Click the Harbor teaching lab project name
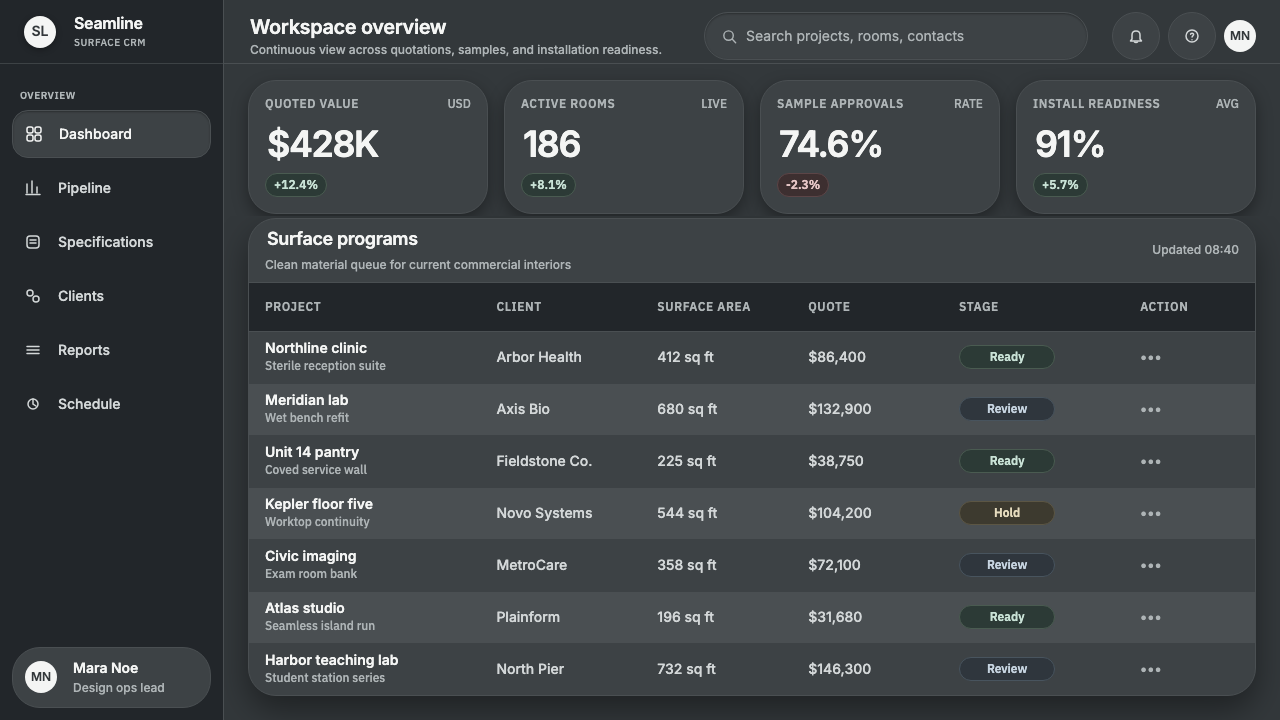1280x720 pixels. 332,660
